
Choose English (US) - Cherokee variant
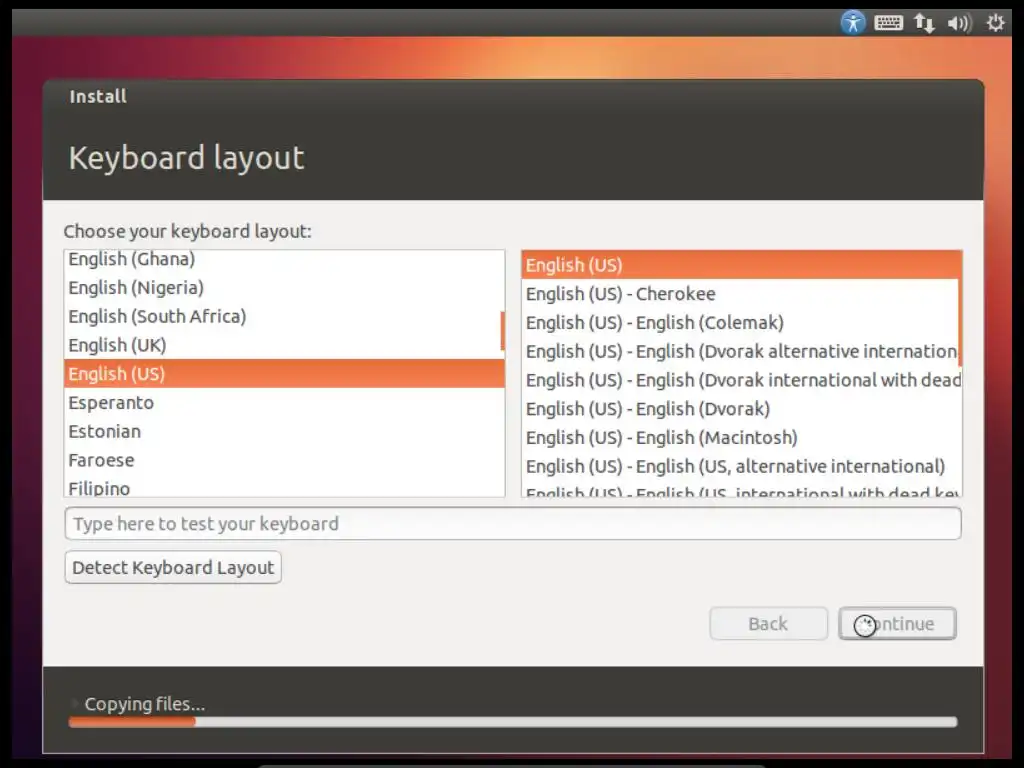point(740,294)
